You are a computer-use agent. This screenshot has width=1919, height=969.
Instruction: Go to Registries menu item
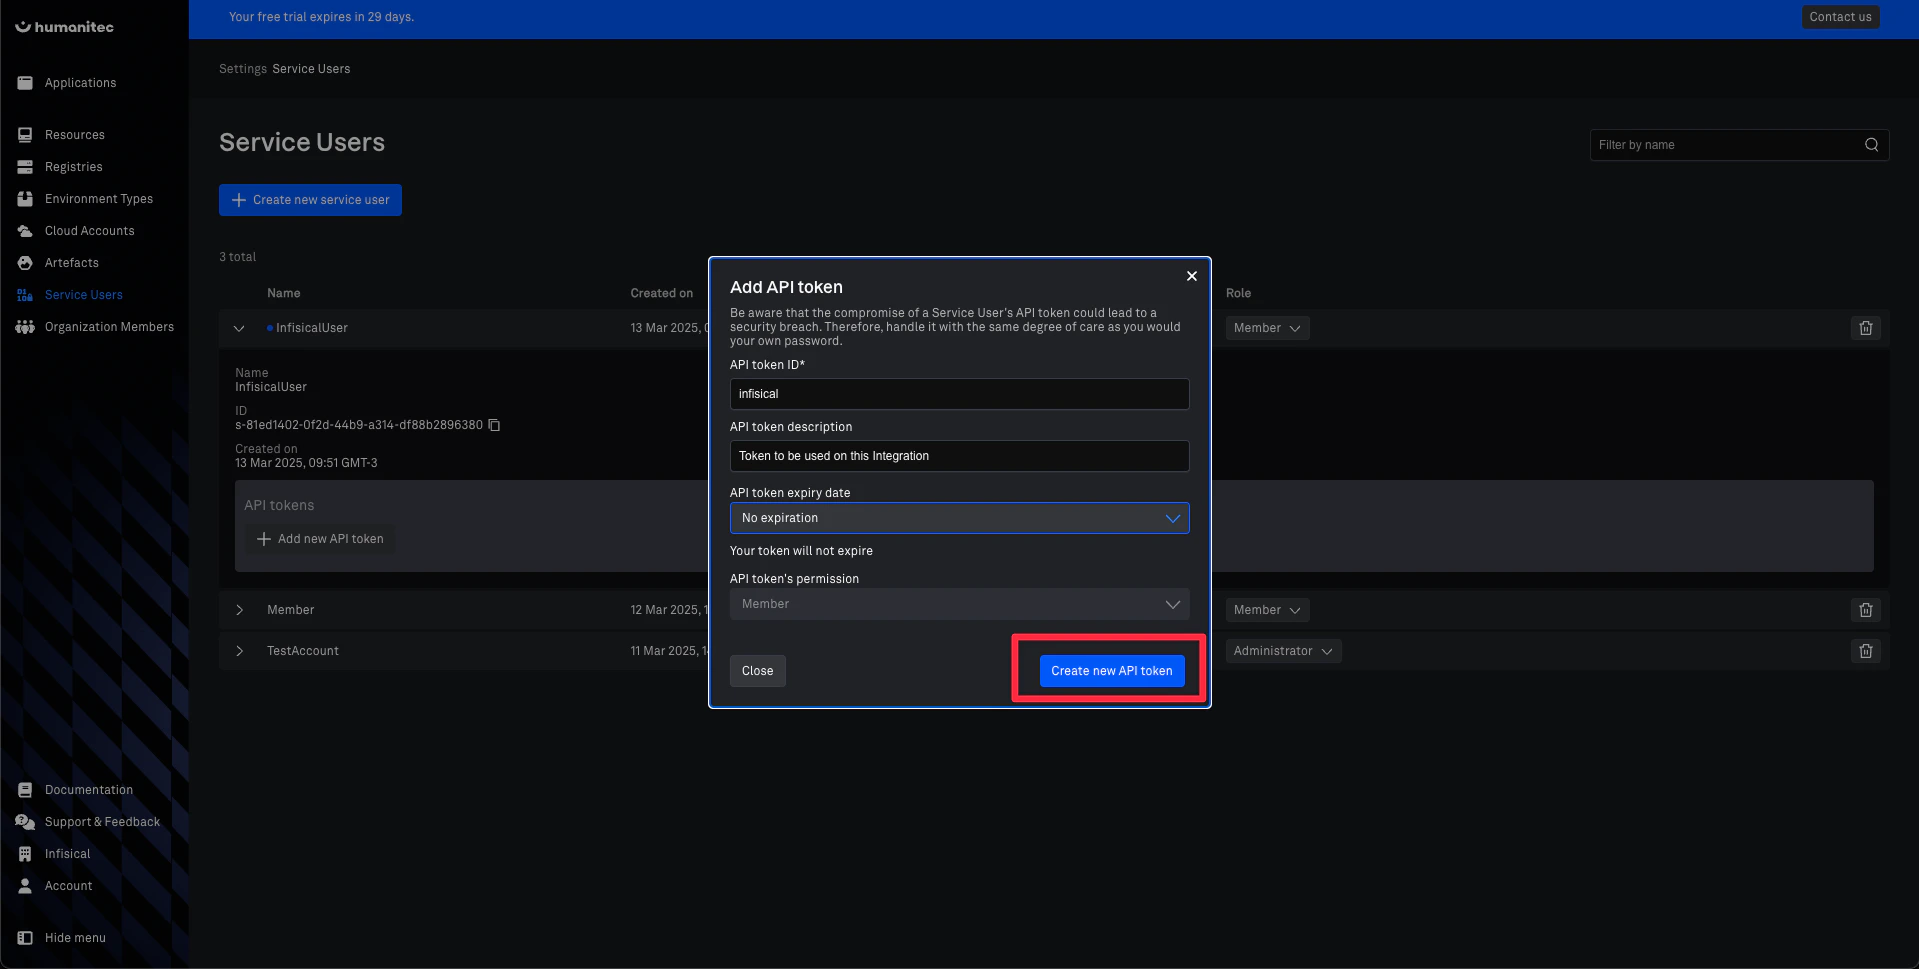click(x=74, y=167)
